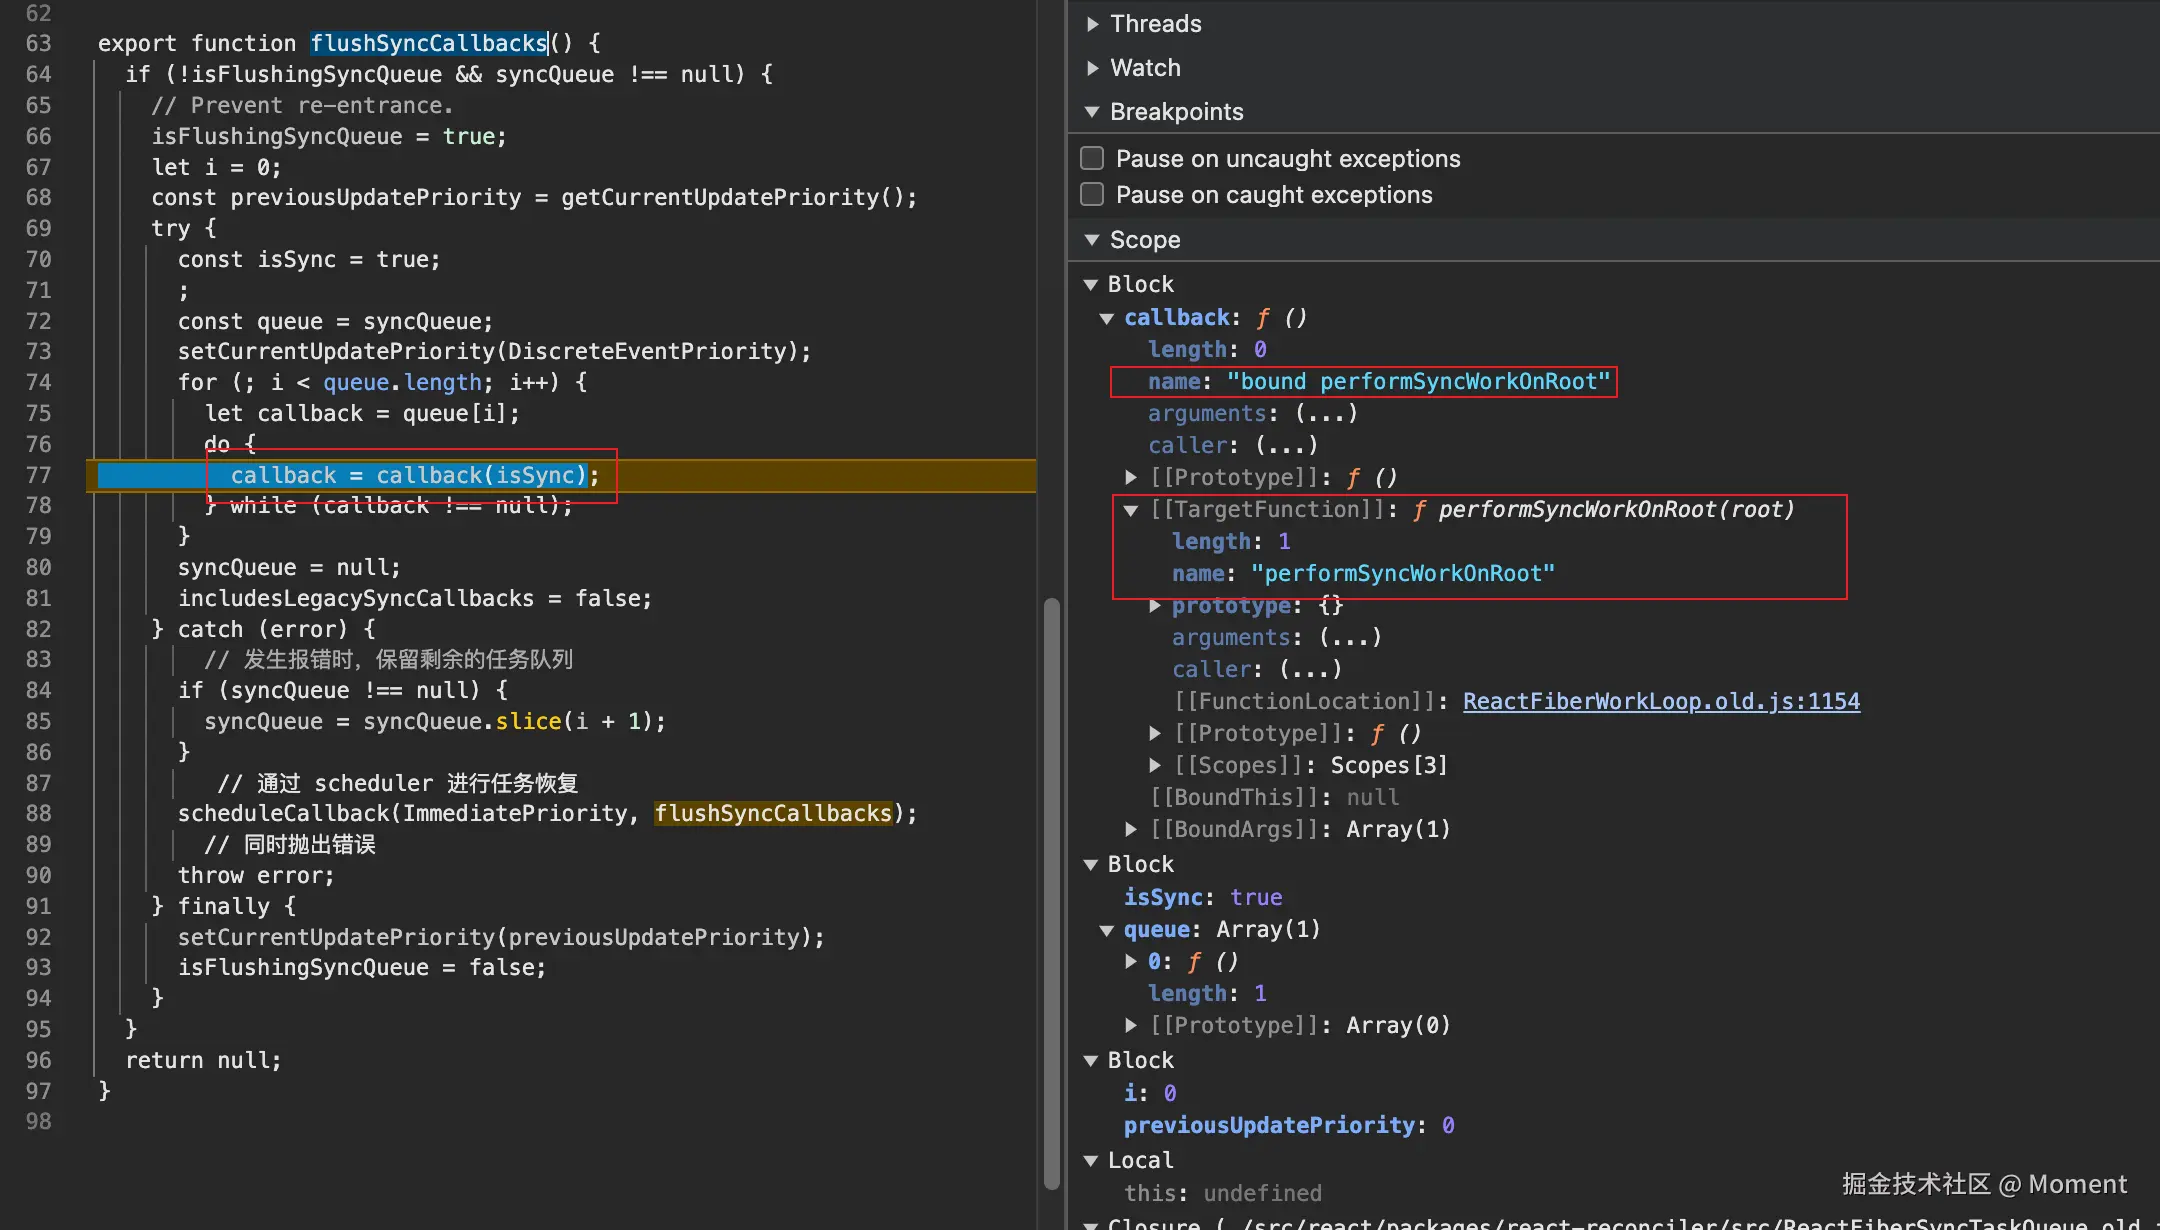Collapse the queue Array(1) node

1107,930
